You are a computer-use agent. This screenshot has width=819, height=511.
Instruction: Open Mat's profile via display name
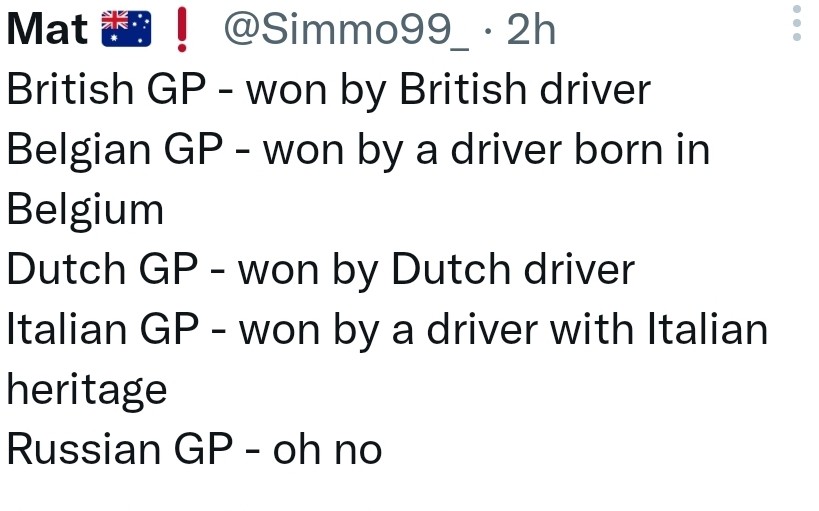[47, 30]
